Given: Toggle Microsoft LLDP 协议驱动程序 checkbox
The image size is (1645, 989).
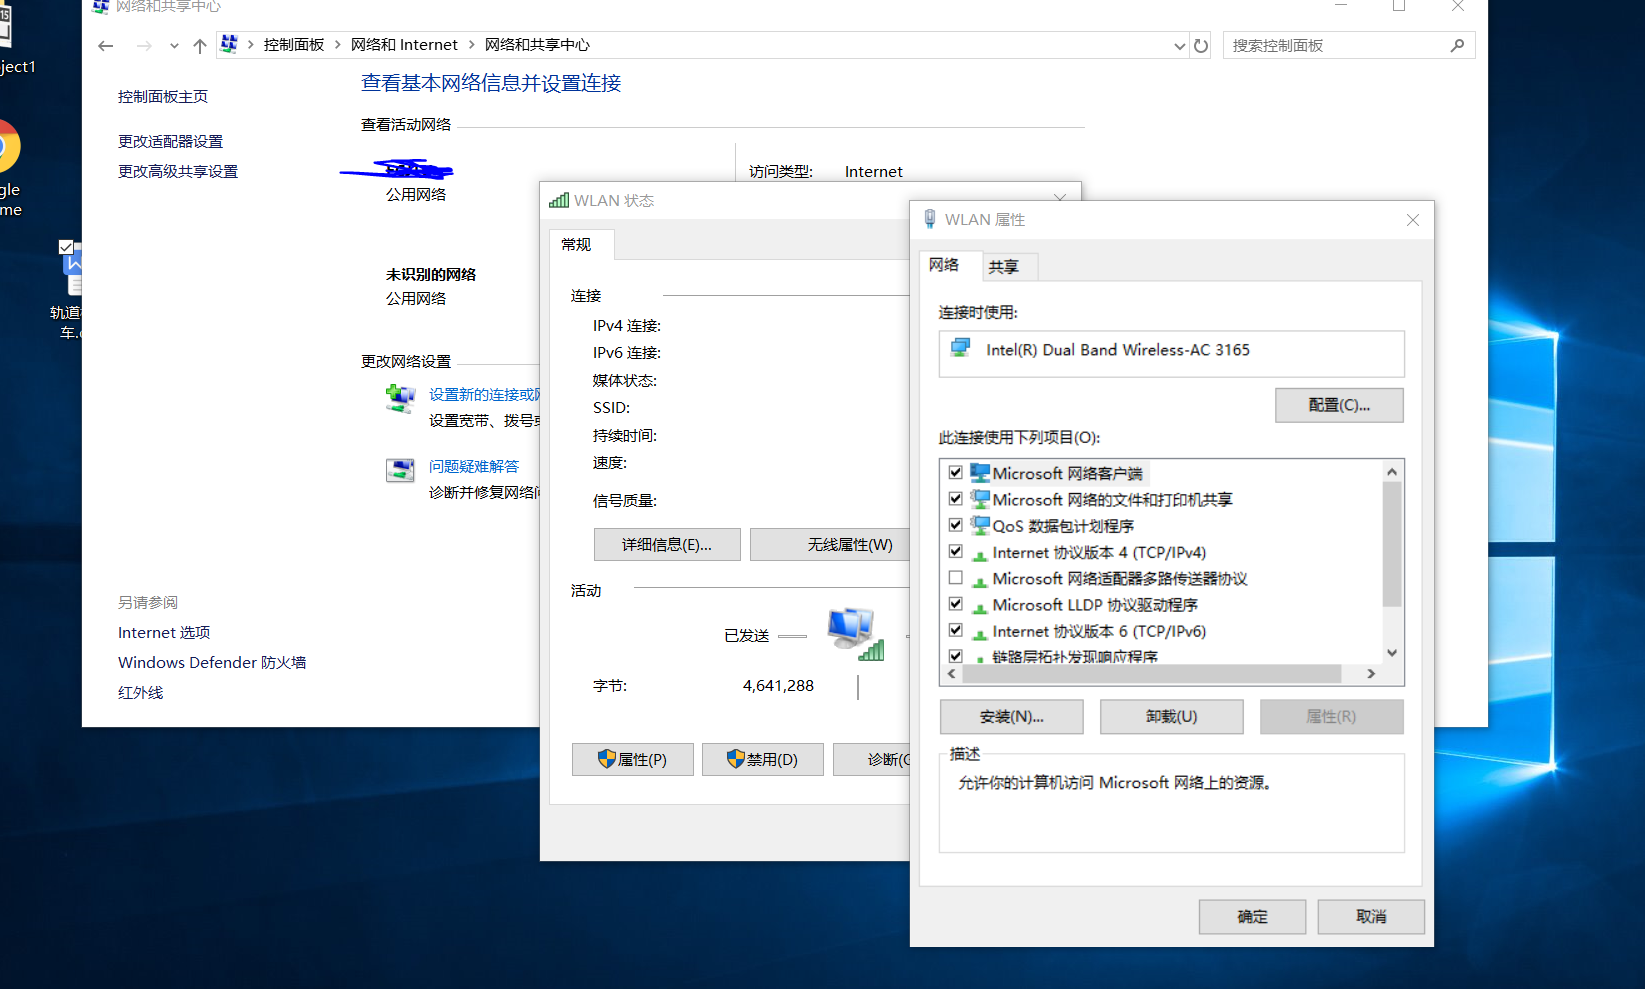Looking at the screenshot, I should tap(956, 604).
